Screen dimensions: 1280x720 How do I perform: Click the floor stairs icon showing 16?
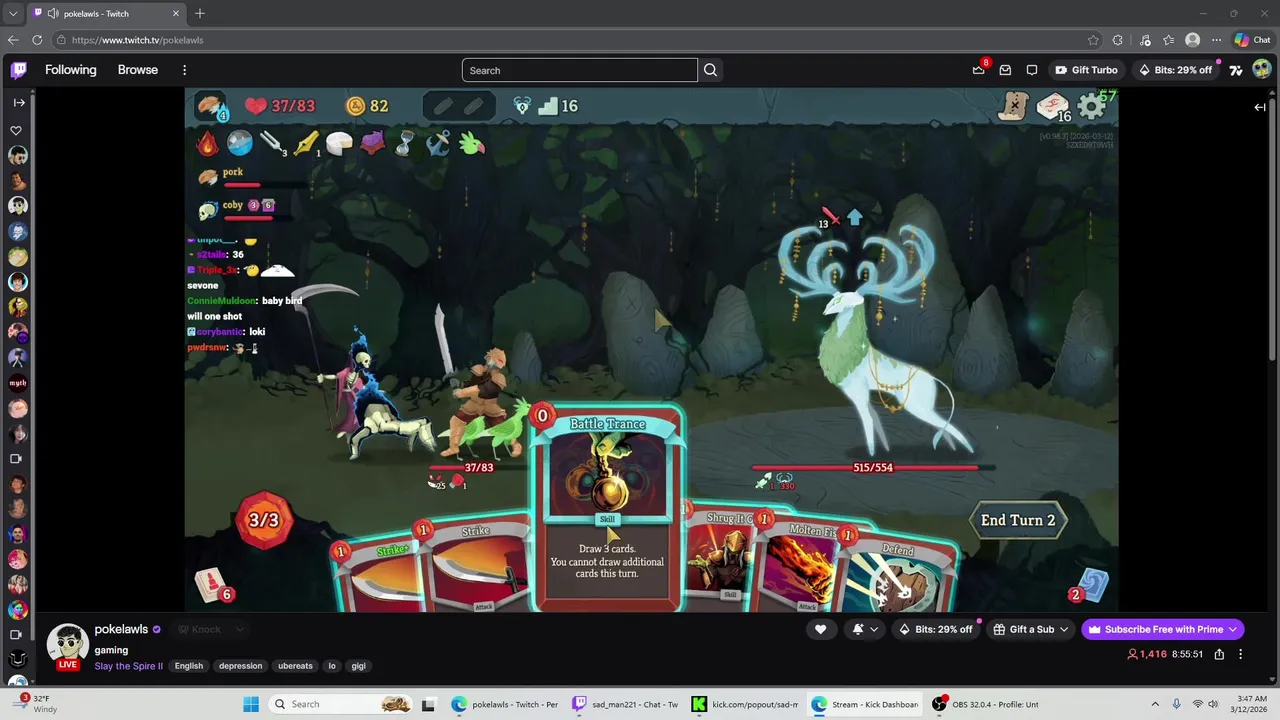click(558, 106)
